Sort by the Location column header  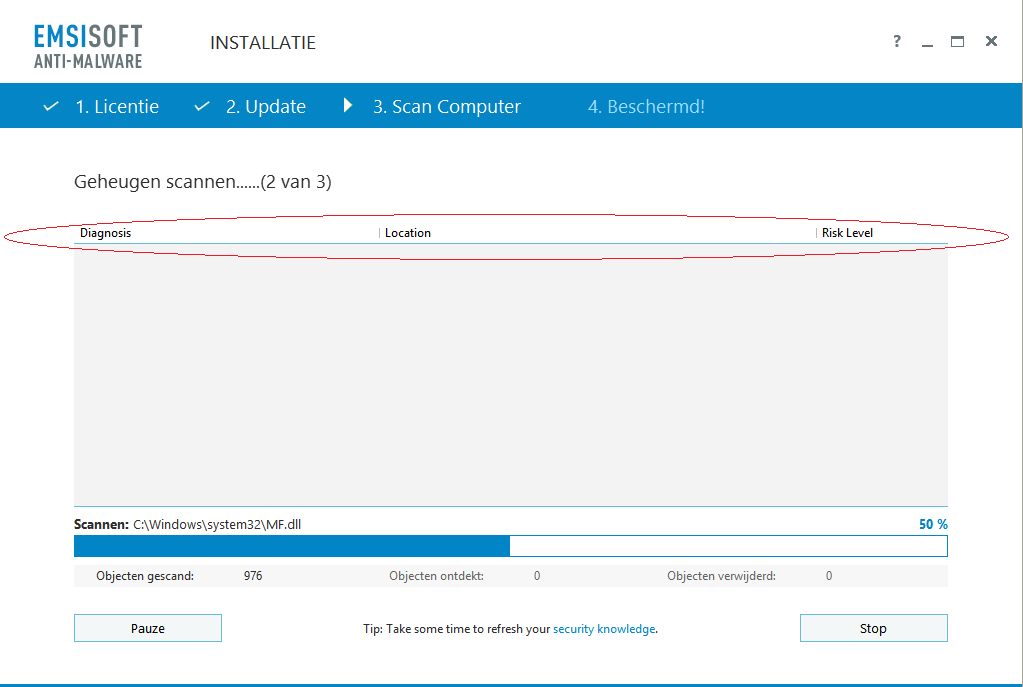(x=597, y=233)
